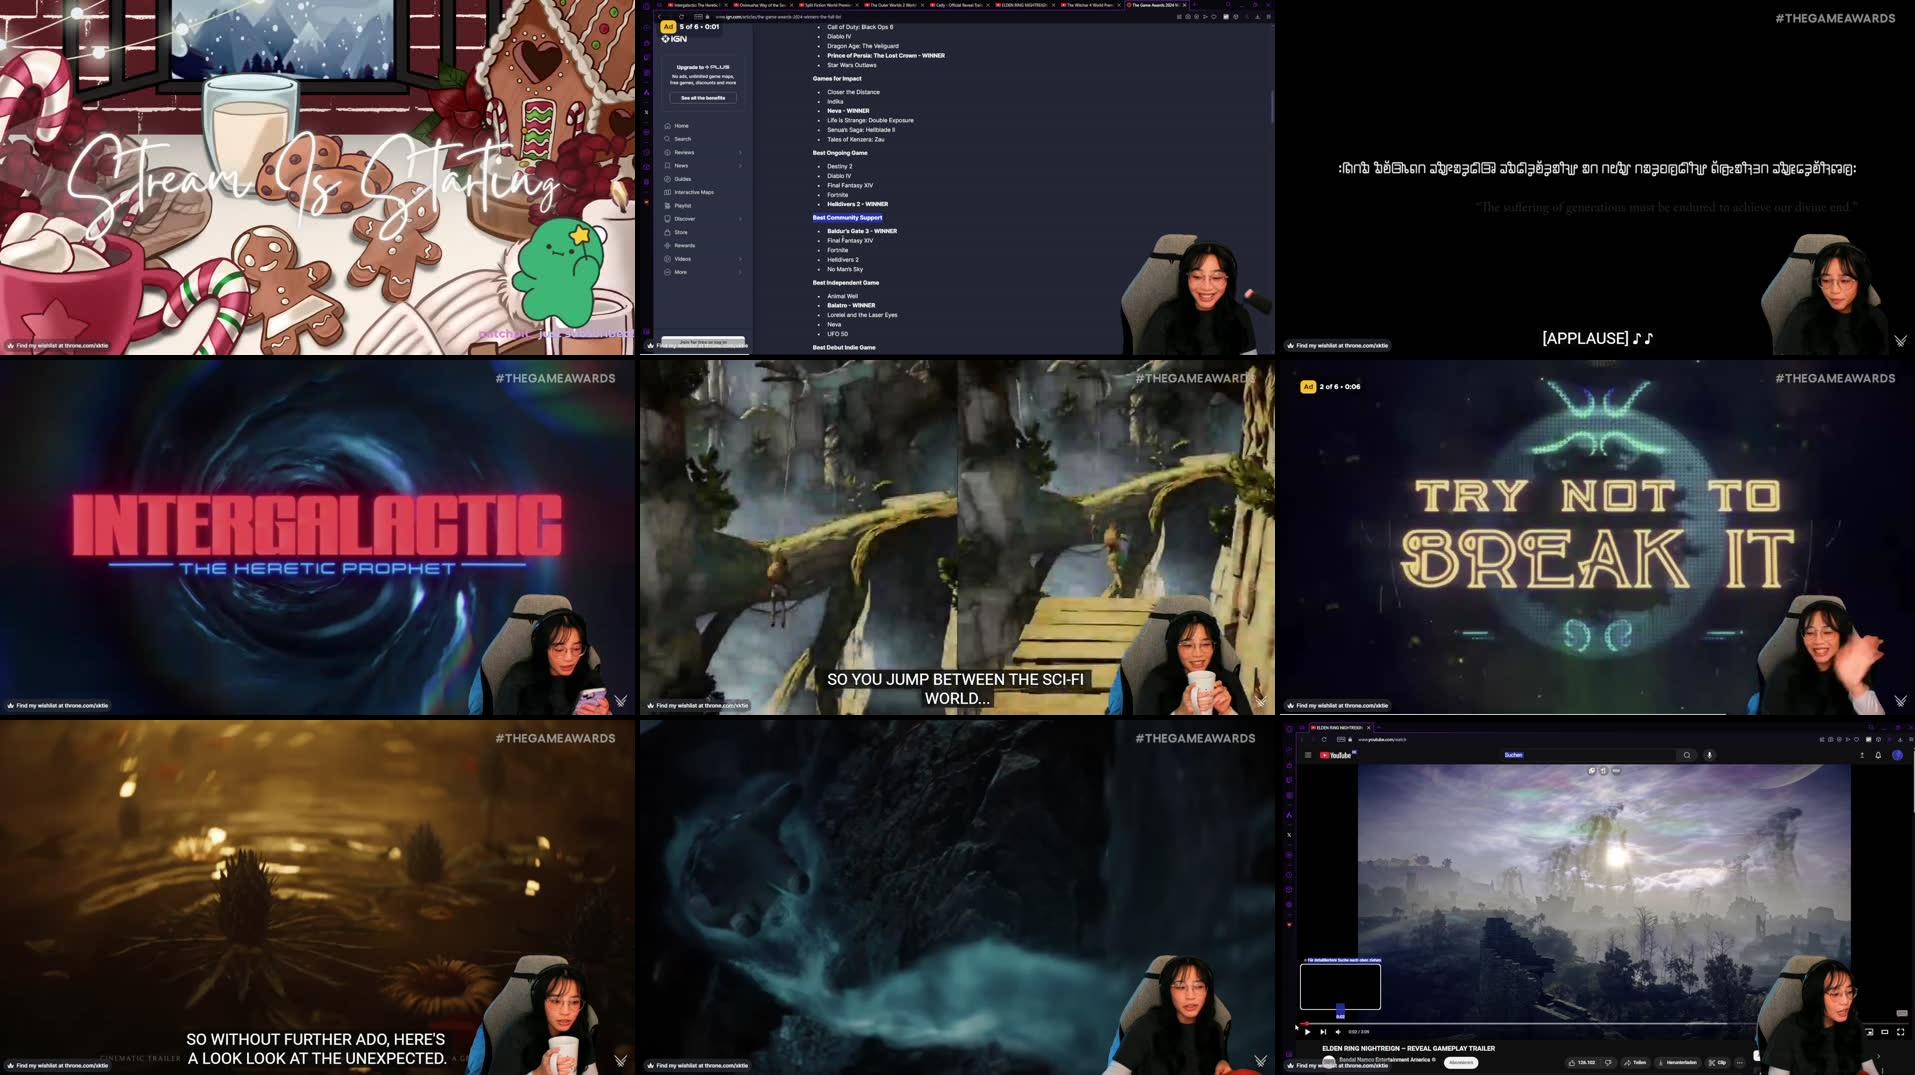
Task: Click the YouTube logo
Action: click(1336, 755)
